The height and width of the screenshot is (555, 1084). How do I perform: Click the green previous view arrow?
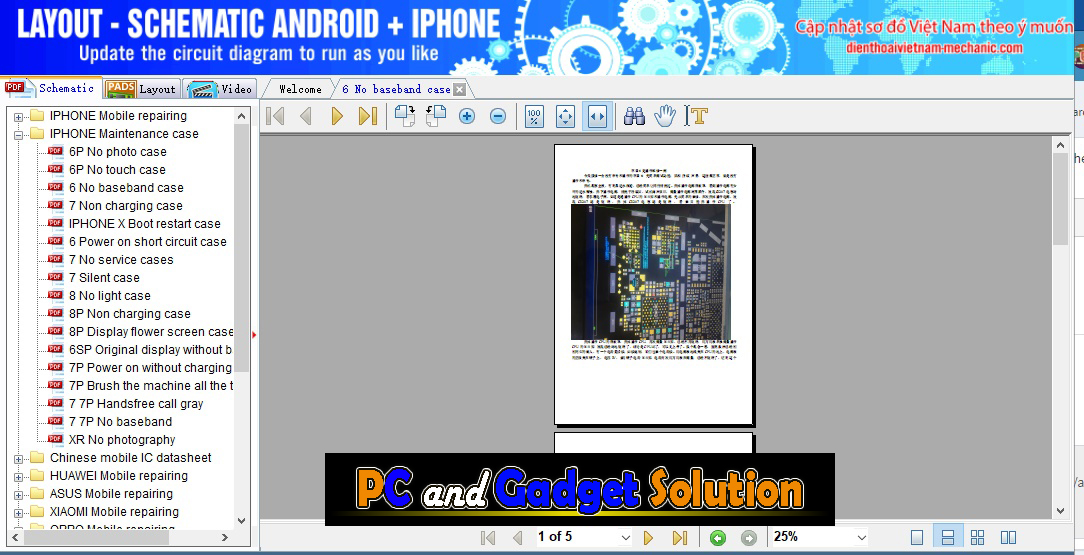pos(718,538)
